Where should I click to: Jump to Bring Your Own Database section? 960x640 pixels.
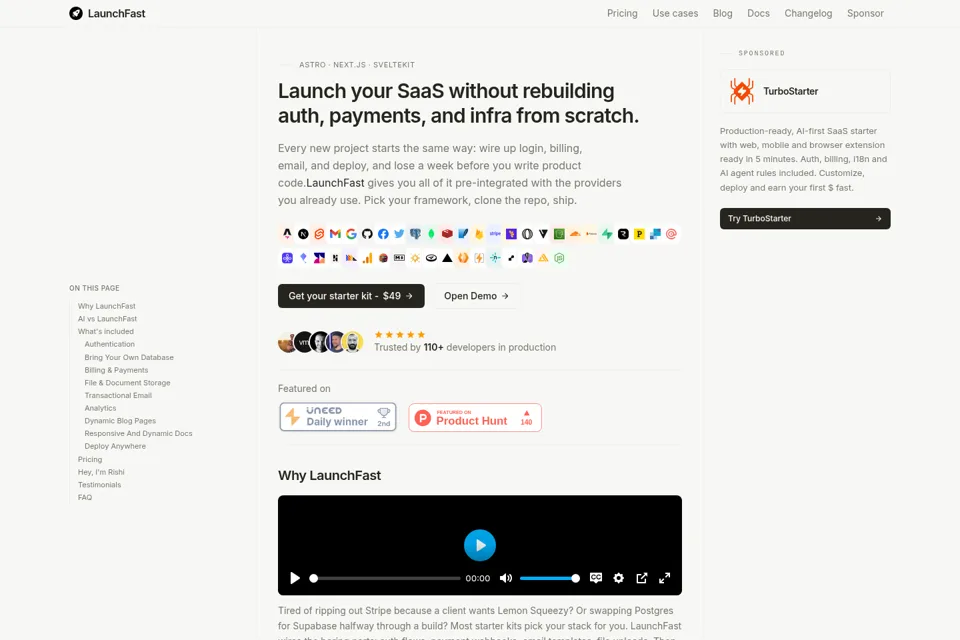pos(129,357)
